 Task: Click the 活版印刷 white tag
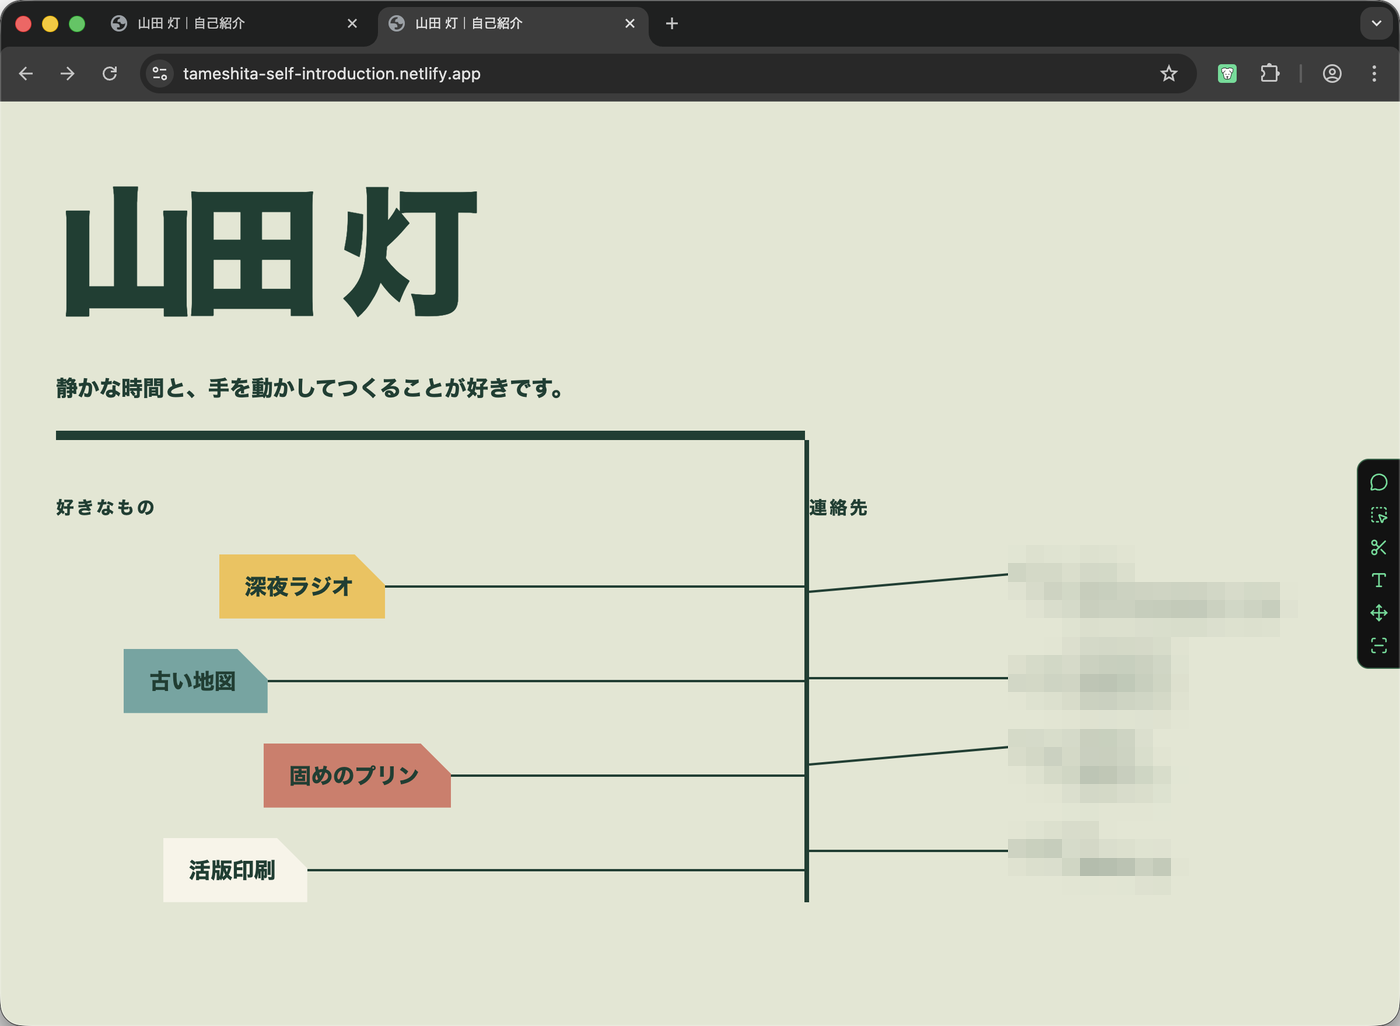pos(234,870)
